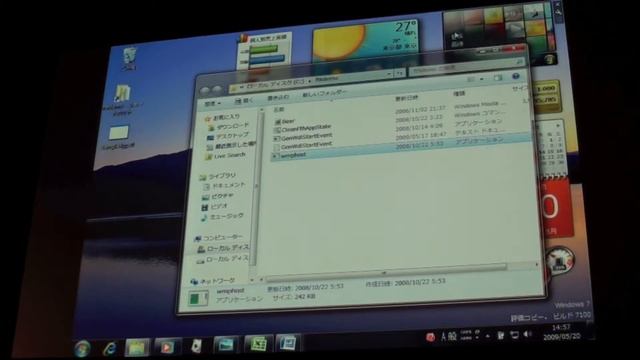Viewport: 640px width, 360px height.
Task: Open the picture viewer taskbar icon
Action: (x=225, y=345)
